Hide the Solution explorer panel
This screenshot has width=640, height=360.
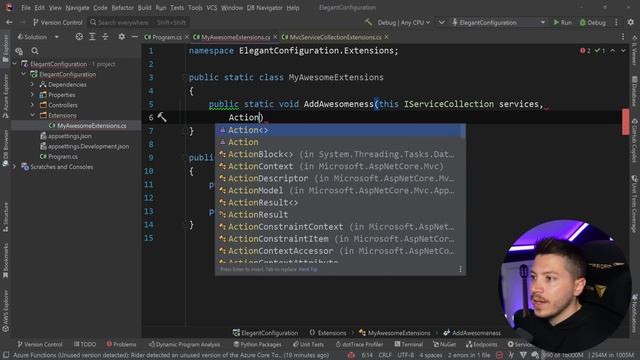pos(135,37)
